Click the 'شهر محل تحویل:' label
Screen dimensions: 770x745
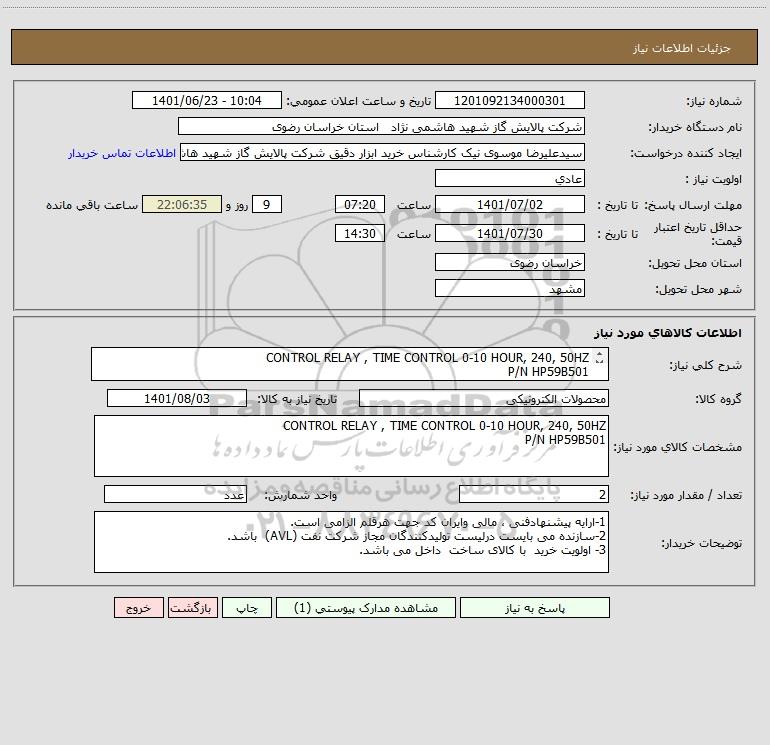(698, 289)
